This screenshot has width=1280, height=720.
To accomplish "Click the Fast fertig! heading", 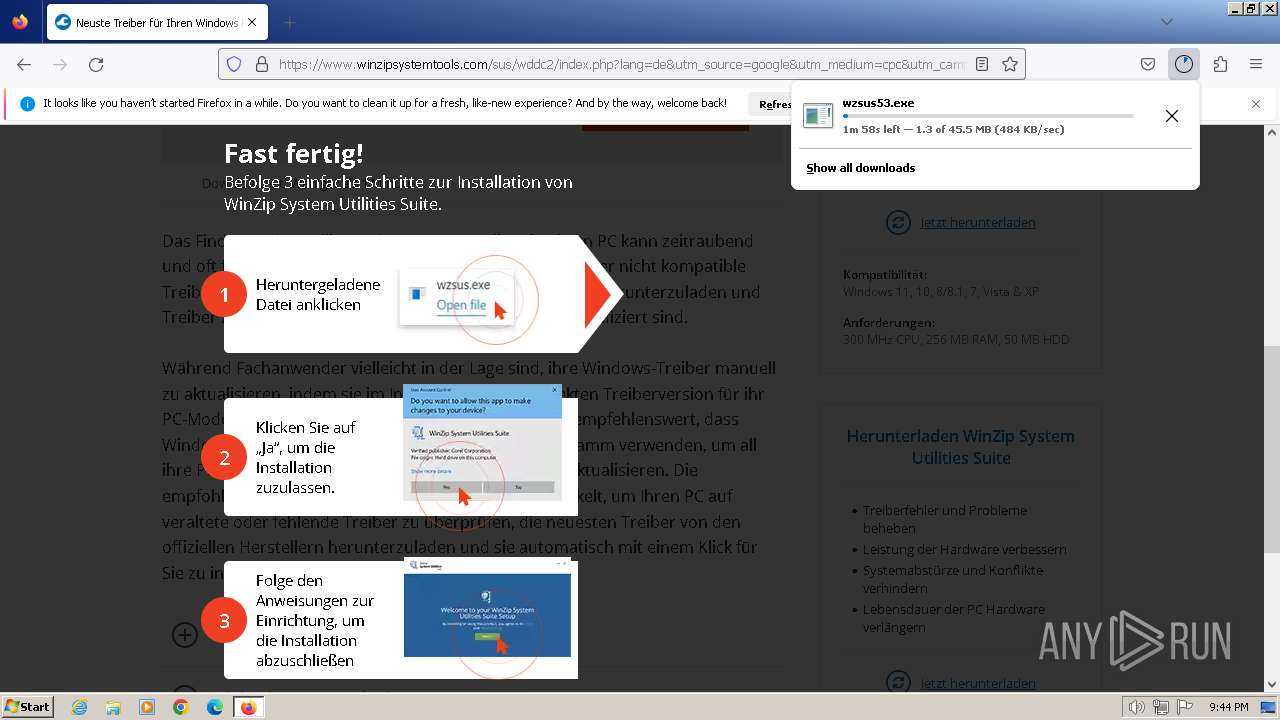I will point(294,153).
